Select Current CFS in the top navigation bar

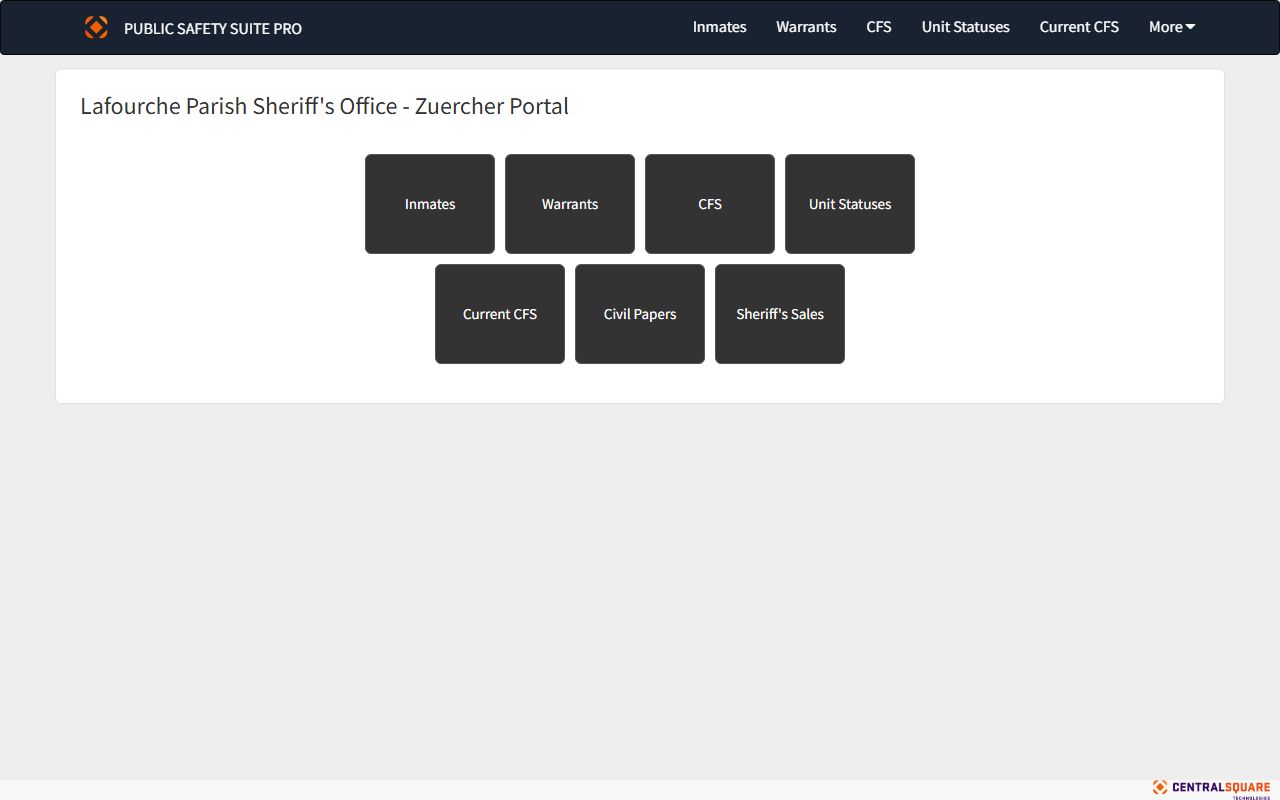(1079, 27)
